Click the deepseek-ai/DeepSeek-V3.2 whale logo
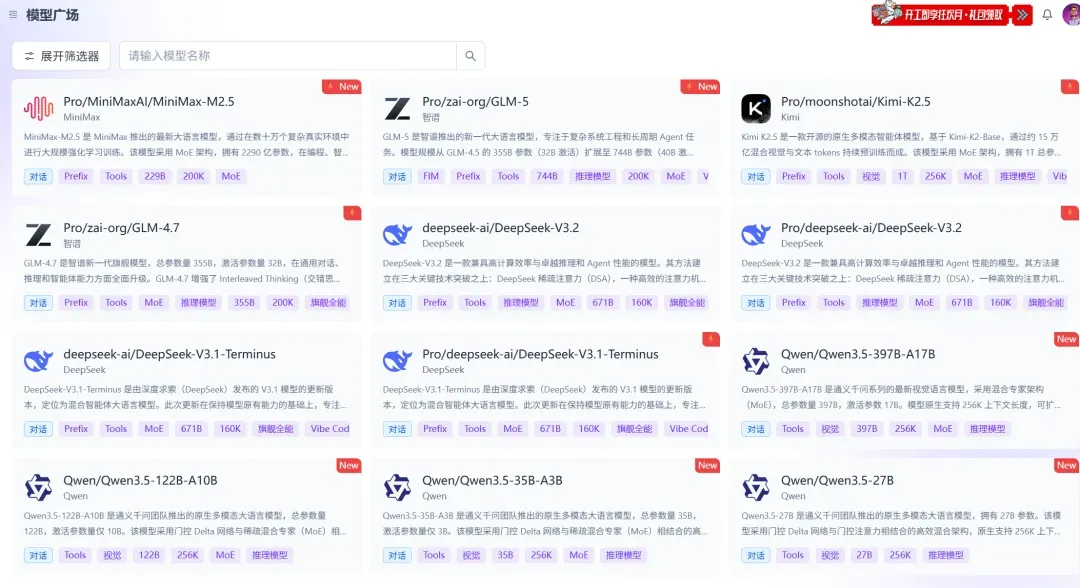The height and width of the screenshot is (588, 1080). 397,235
